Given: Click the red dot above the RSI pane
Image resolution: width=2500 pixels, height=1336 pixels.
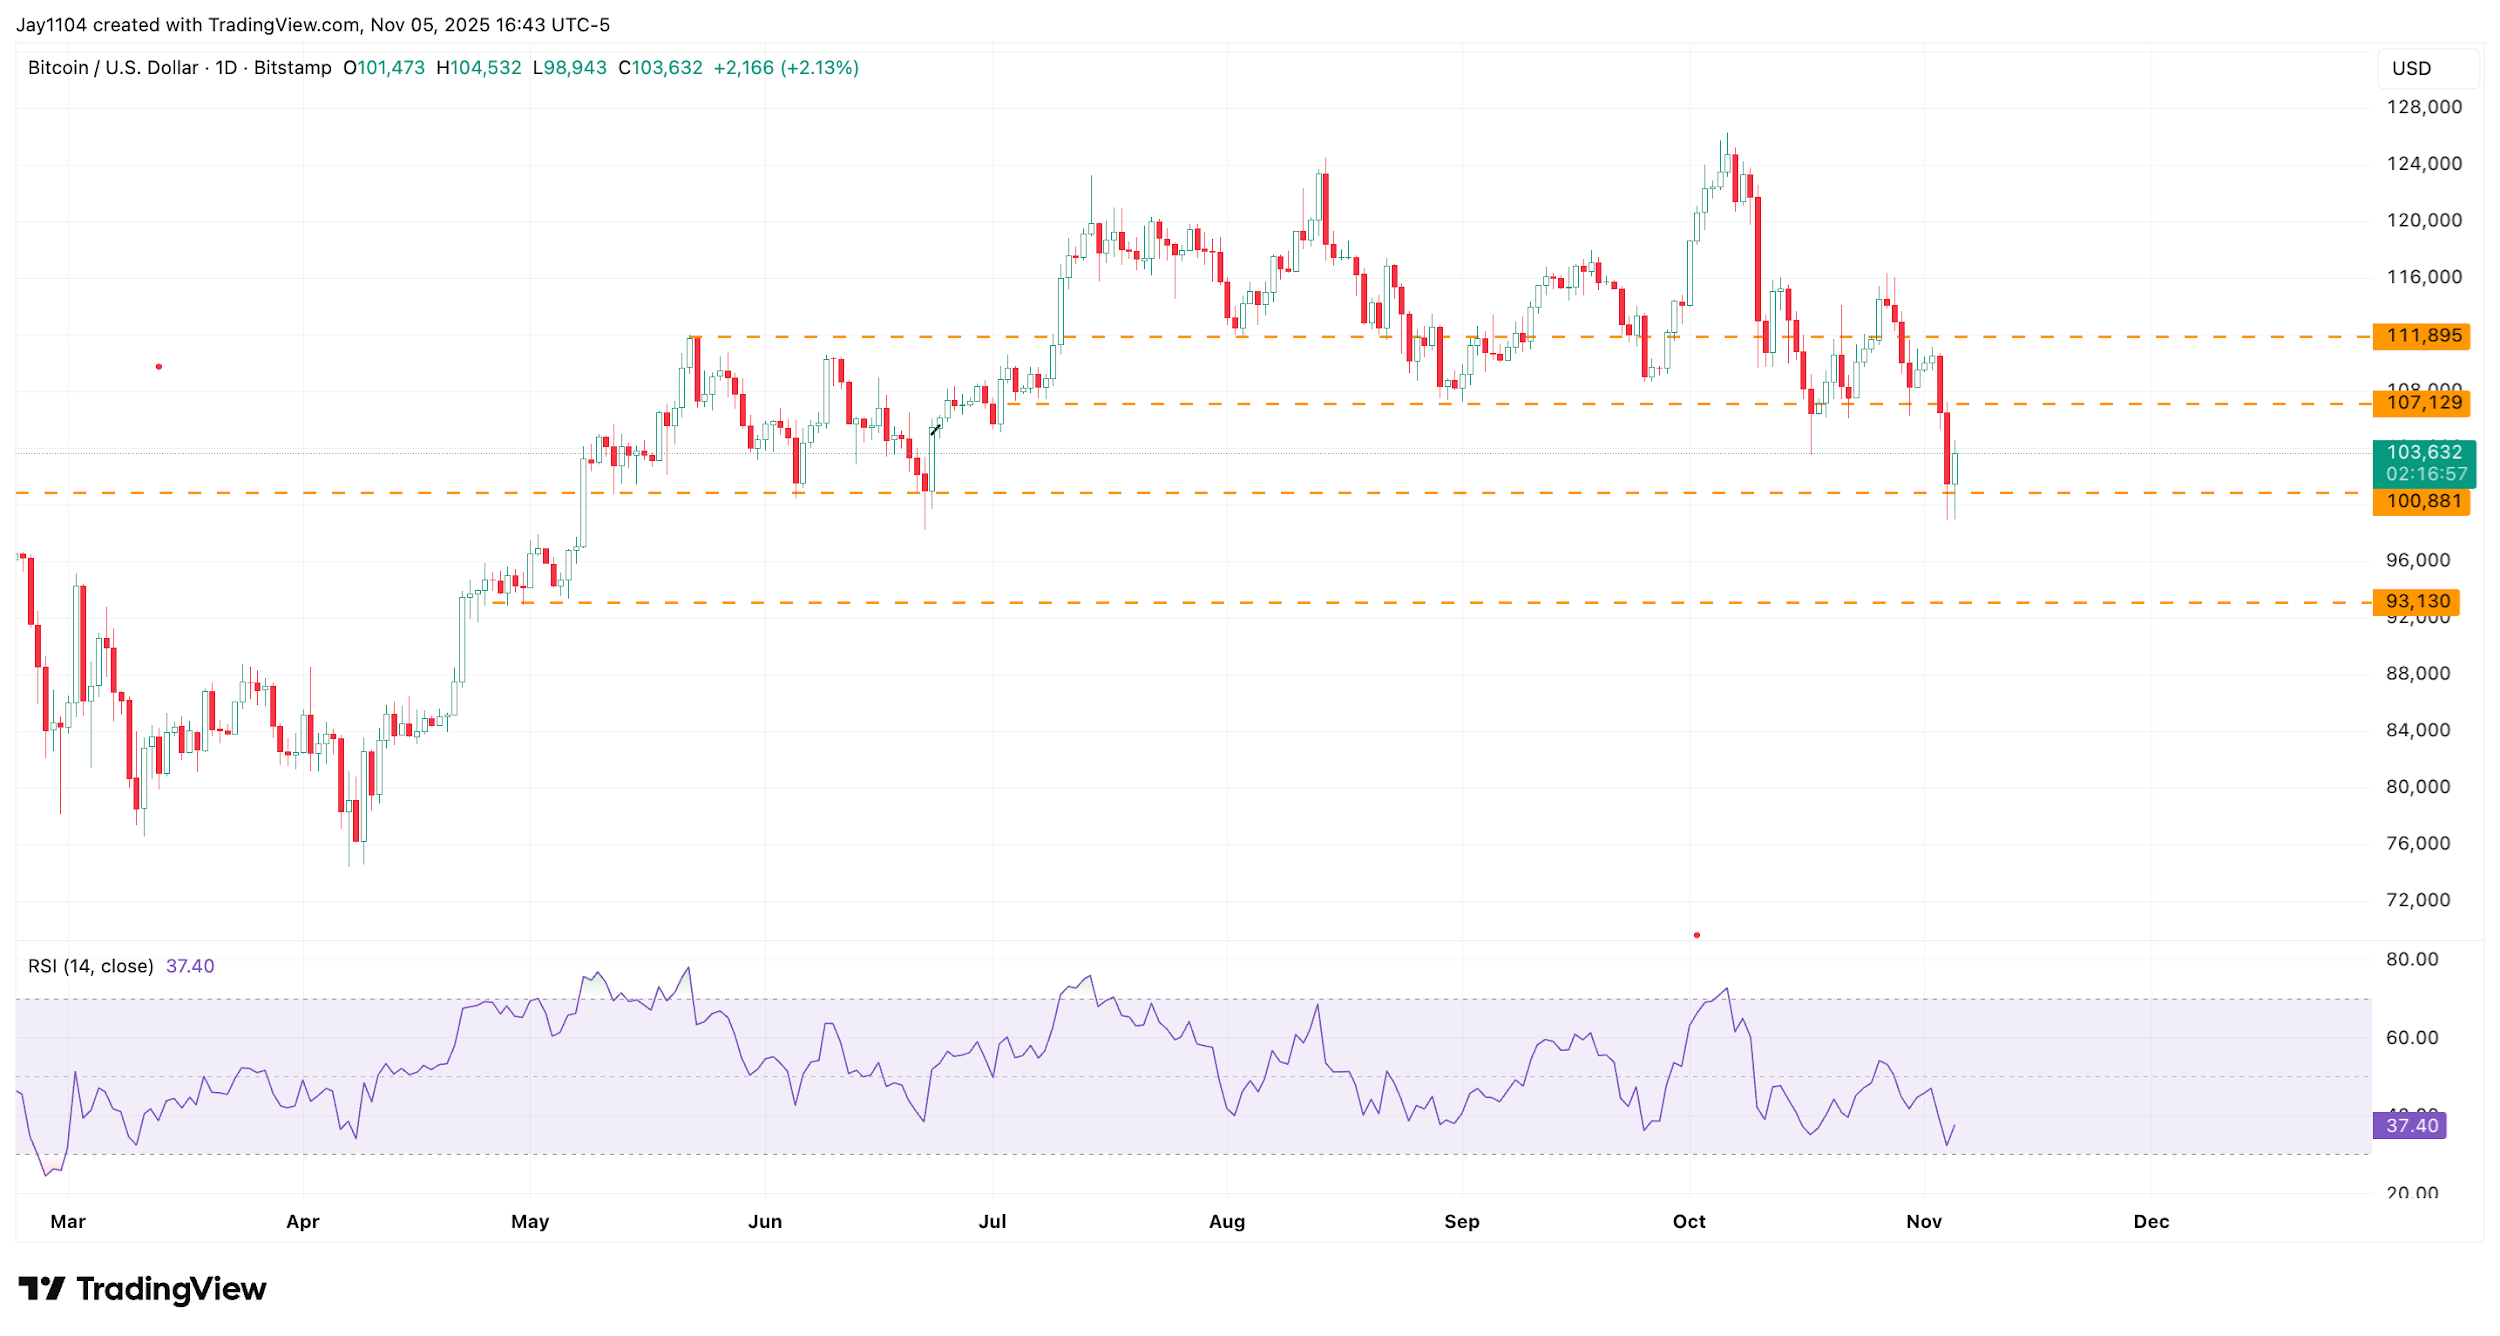Looking at the screenshot, I should (x=1697, y=935).
